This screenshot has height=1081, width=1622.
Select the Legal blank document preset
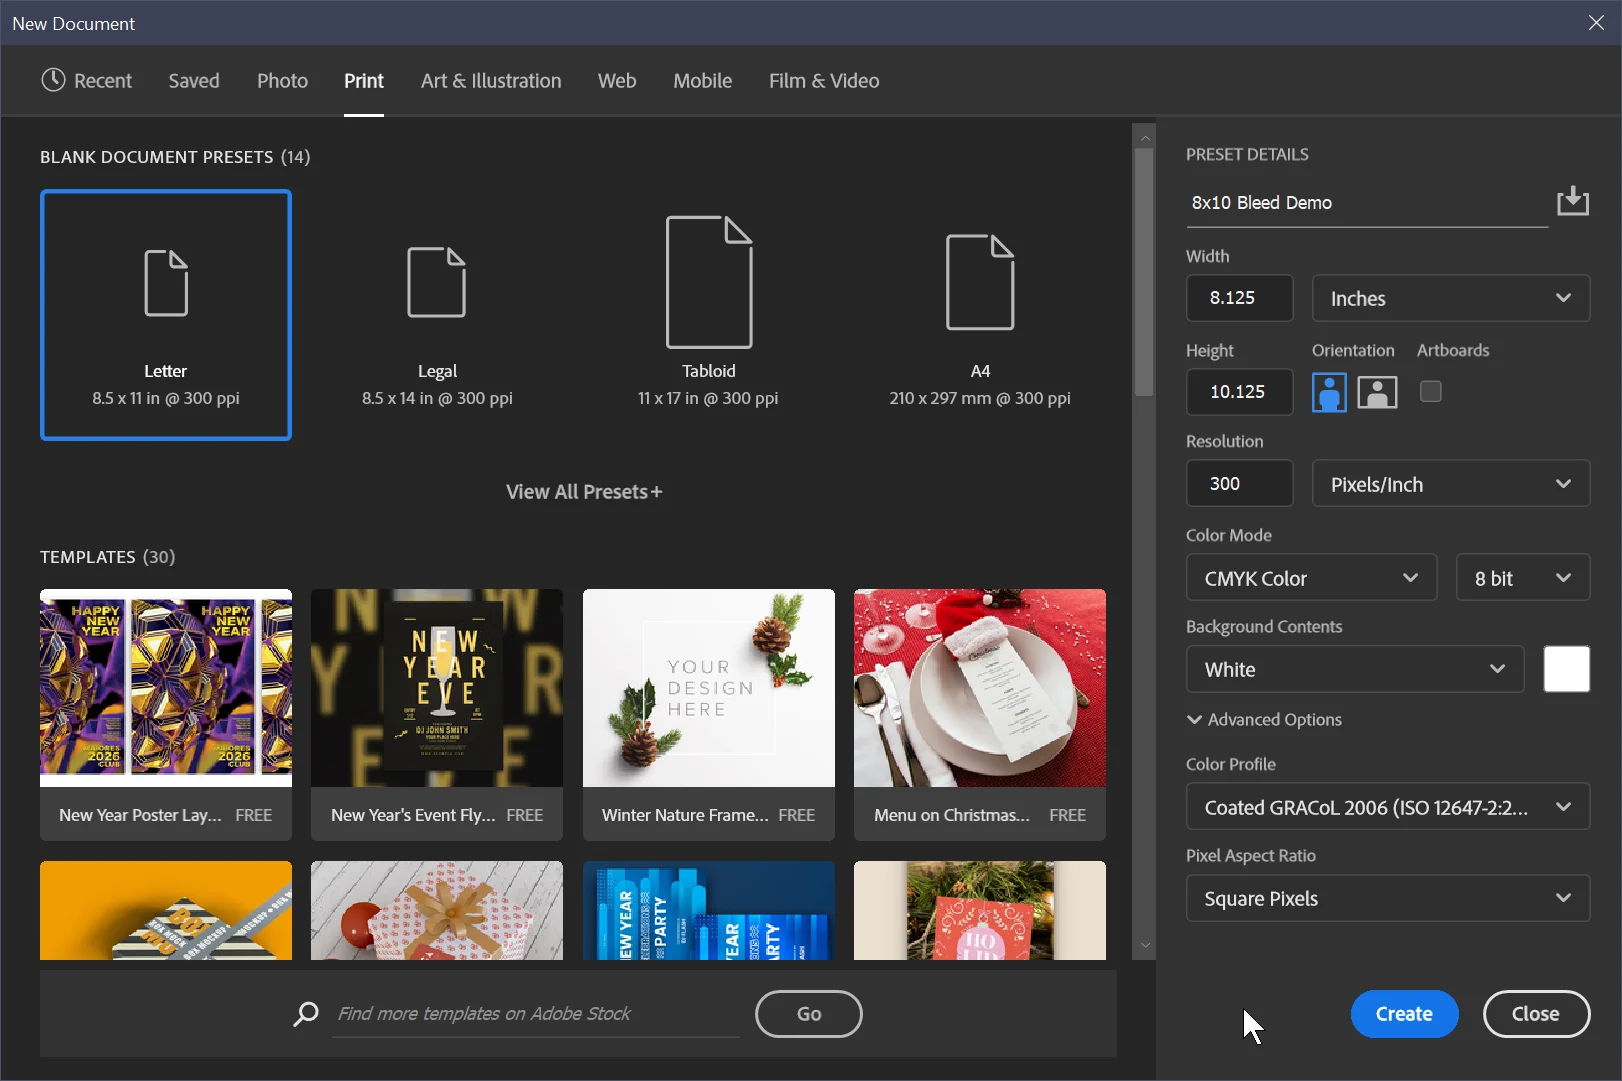pos(437,315)
